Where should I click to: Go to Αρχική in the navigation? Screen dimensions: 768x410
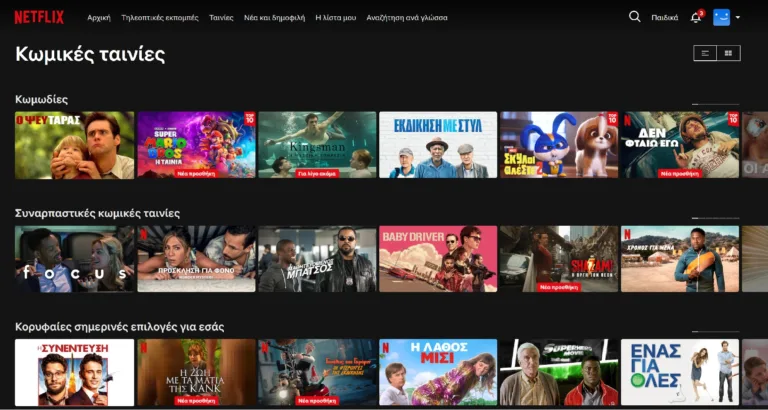tap(99, 18)
